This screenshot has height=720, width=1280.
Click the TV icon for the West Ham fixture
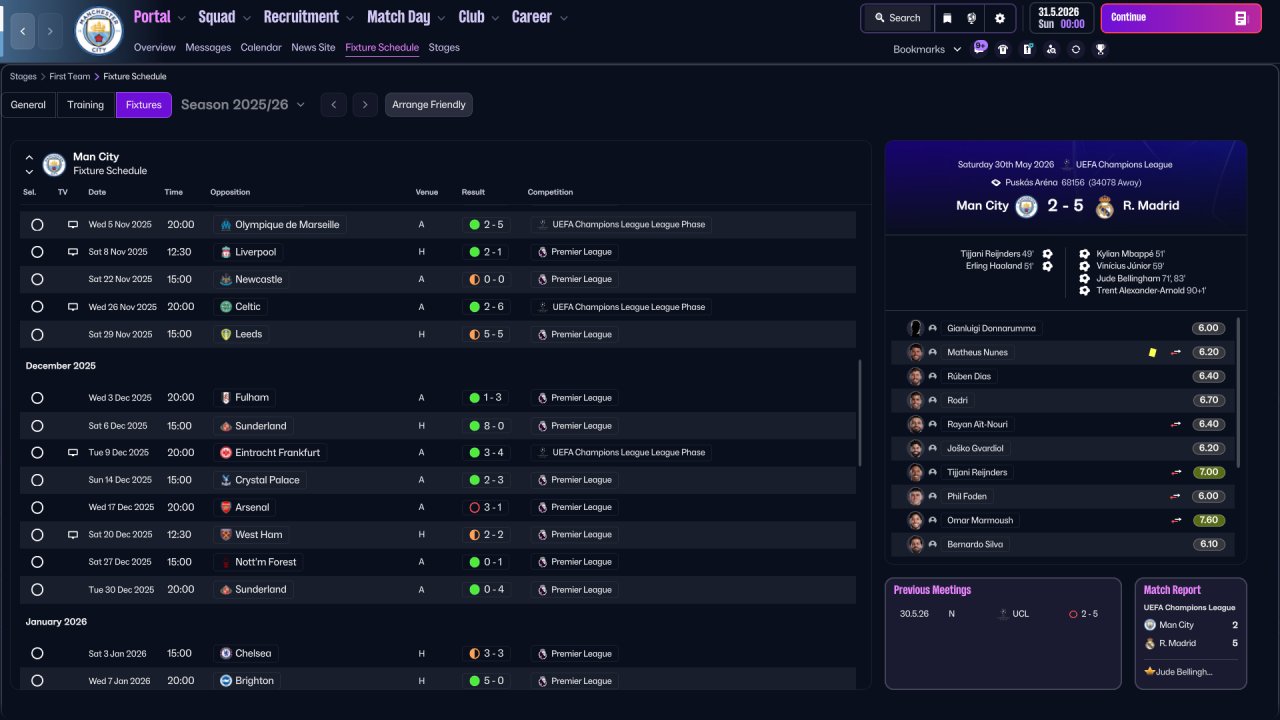pos(73,535)
